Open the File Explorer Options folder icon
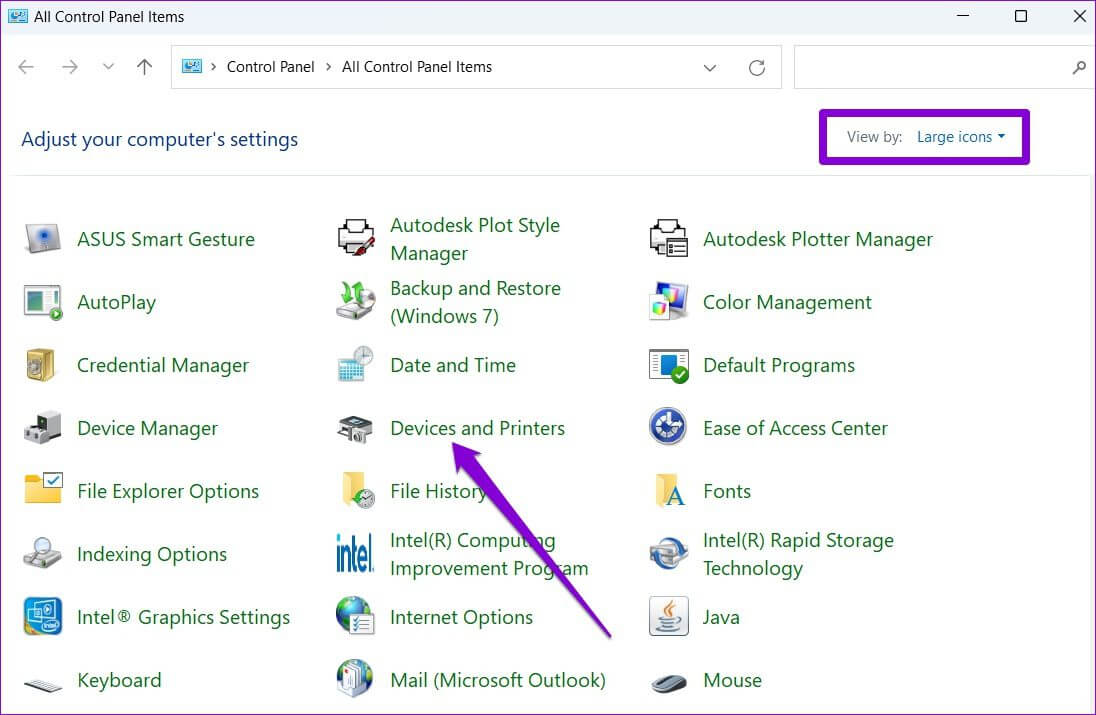The height and width of the screenshot is (715, 1096). point(43,488)
